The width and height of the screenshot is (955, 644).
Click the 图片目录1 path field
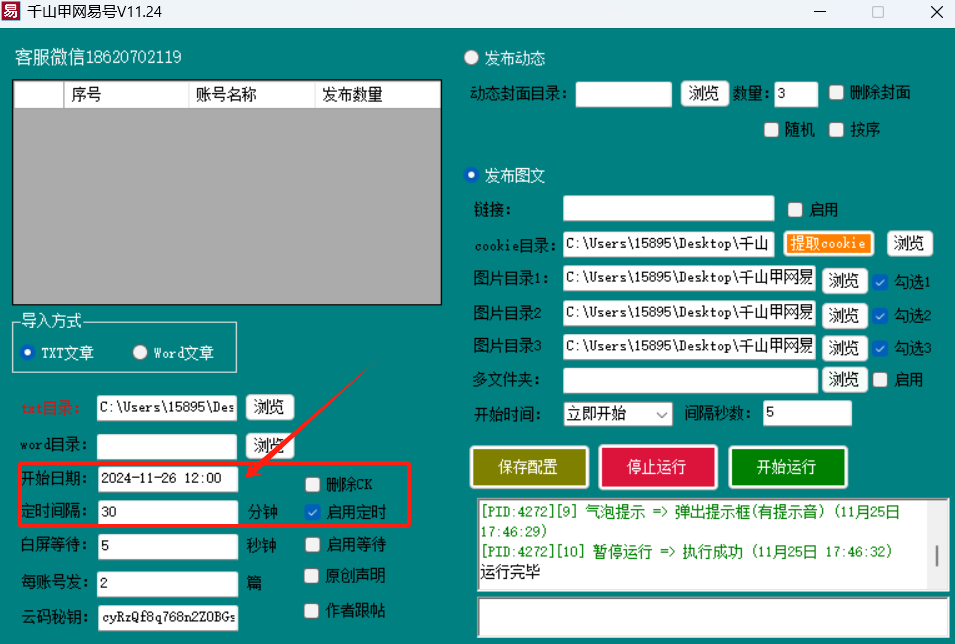coord(689,278)
